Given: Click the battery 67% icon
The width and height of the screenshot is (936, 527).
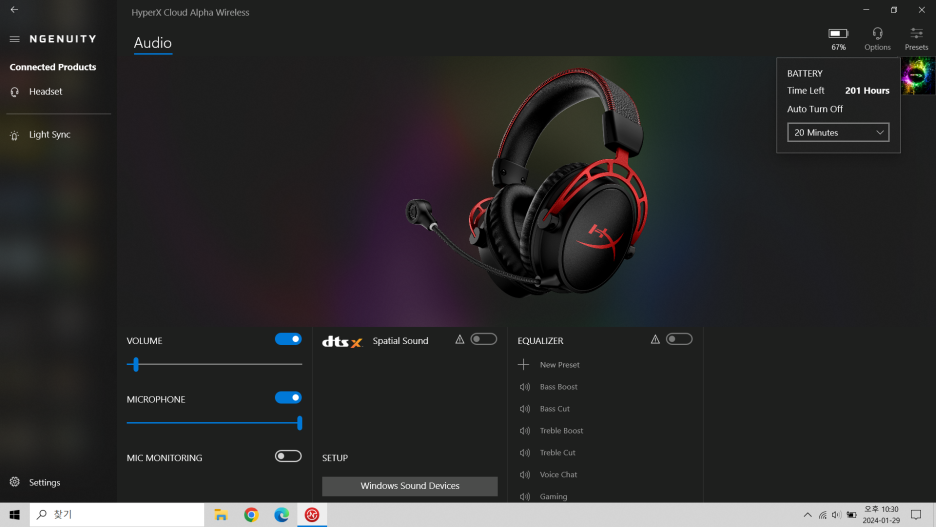Looking at the screenshot, I should pos(838,33).
